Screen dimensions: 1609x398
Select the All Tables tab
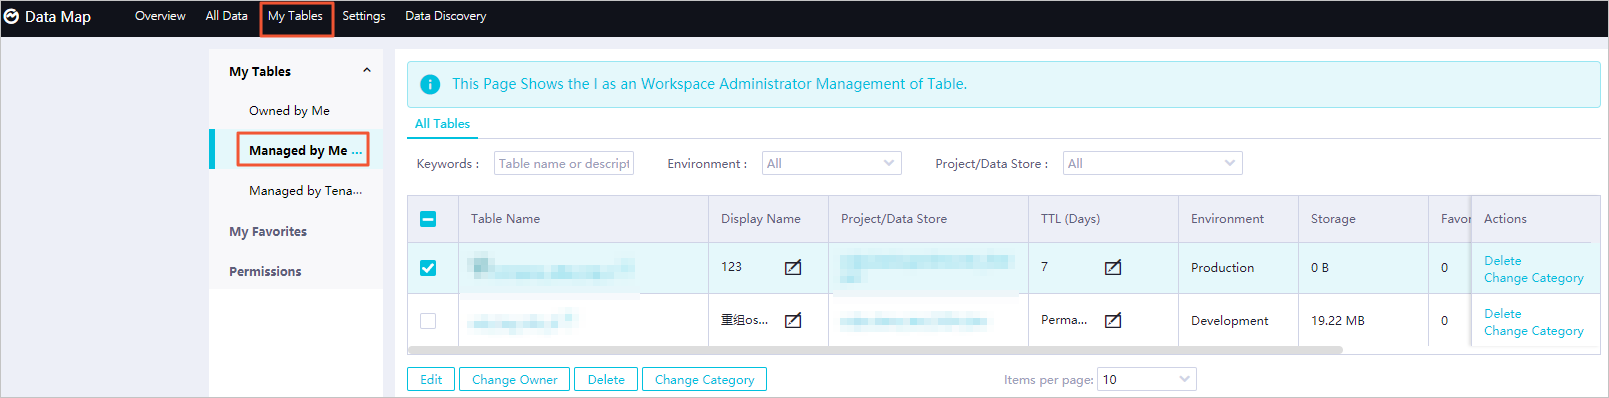(442, 124)
